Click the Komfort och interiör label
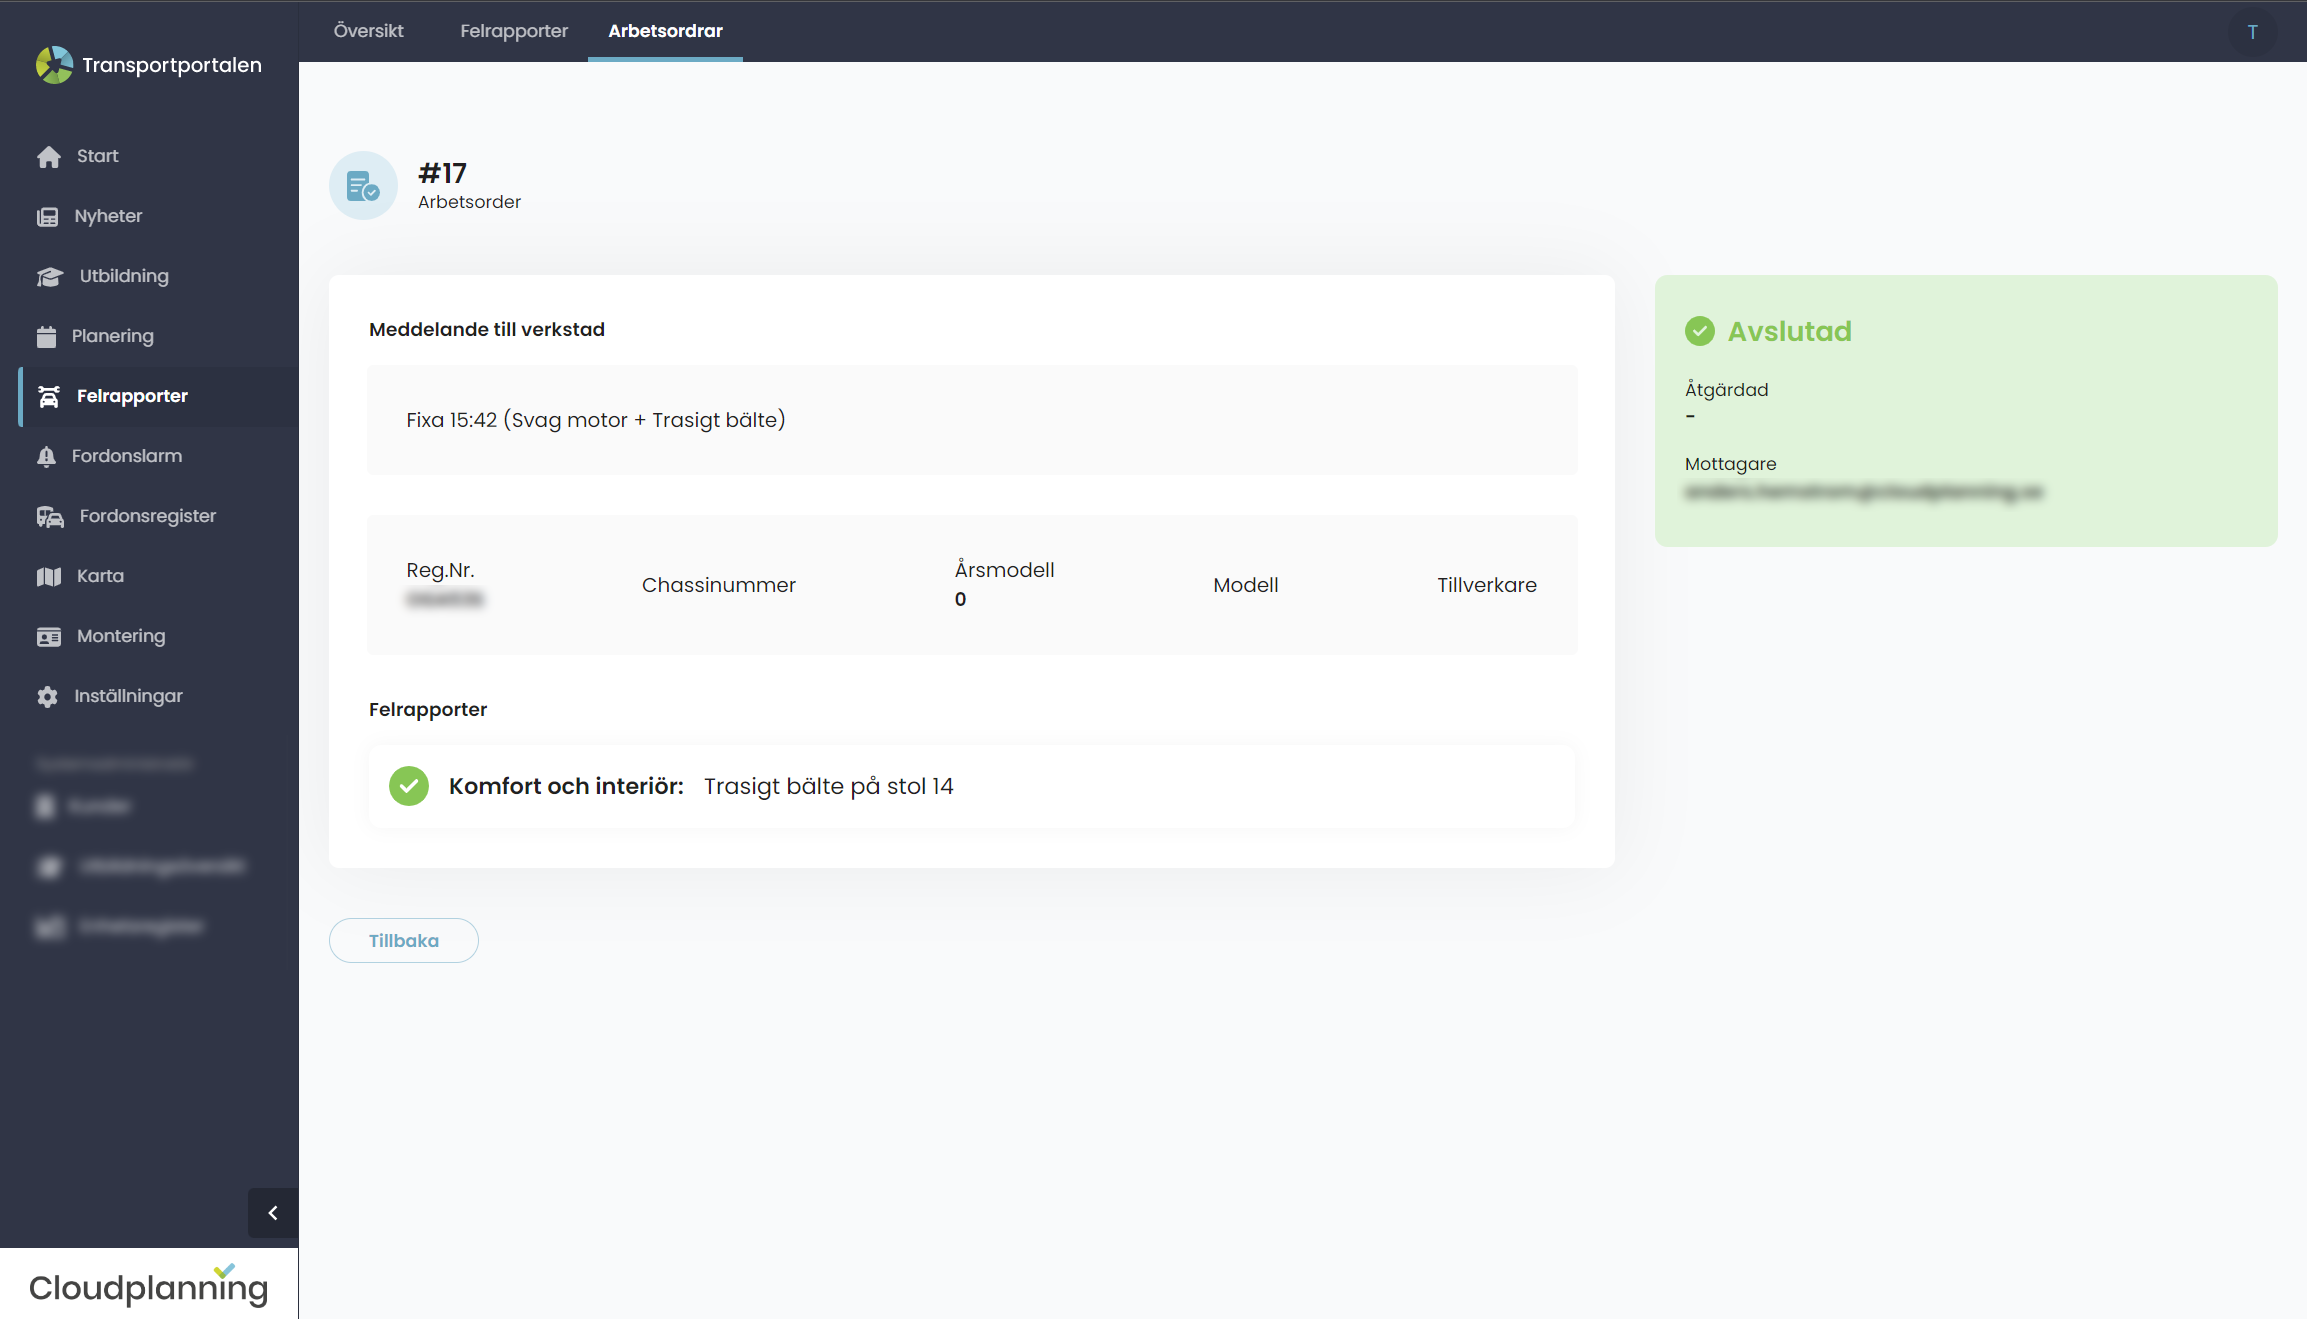Image resolution: width=2307 pixels, height=1319 pixels. point(566,786)
